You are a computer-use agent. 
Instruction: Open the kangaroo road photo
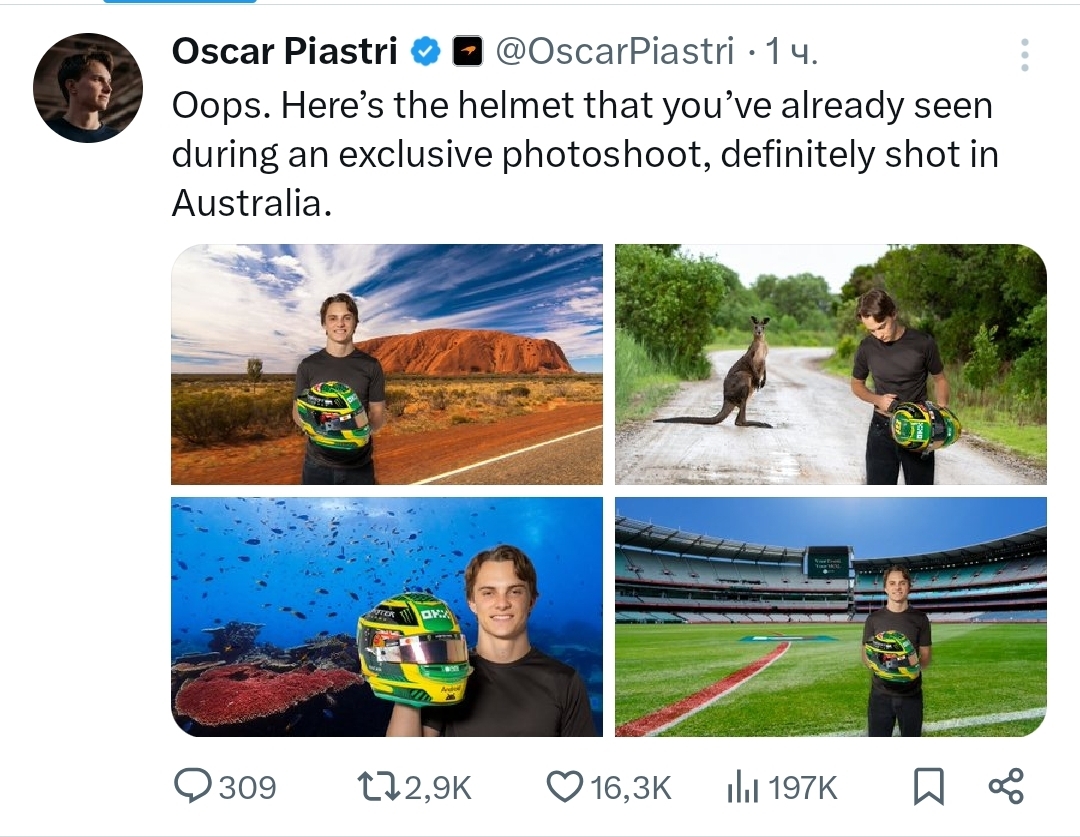coord(830,364)
